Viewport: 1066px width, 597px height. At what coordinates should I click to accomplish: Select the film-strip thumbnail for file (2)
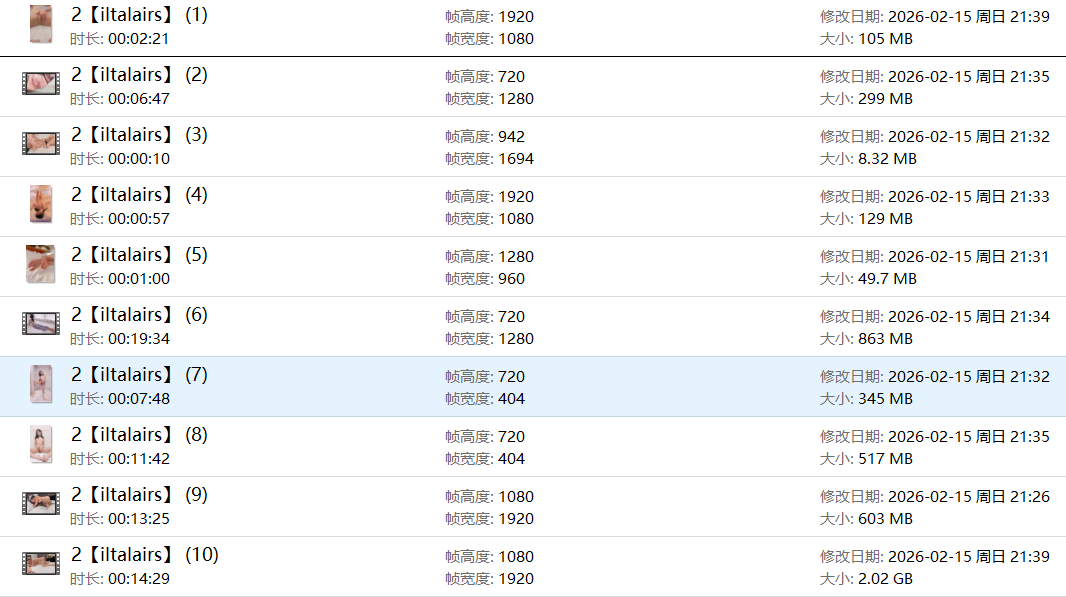point(41,84)
